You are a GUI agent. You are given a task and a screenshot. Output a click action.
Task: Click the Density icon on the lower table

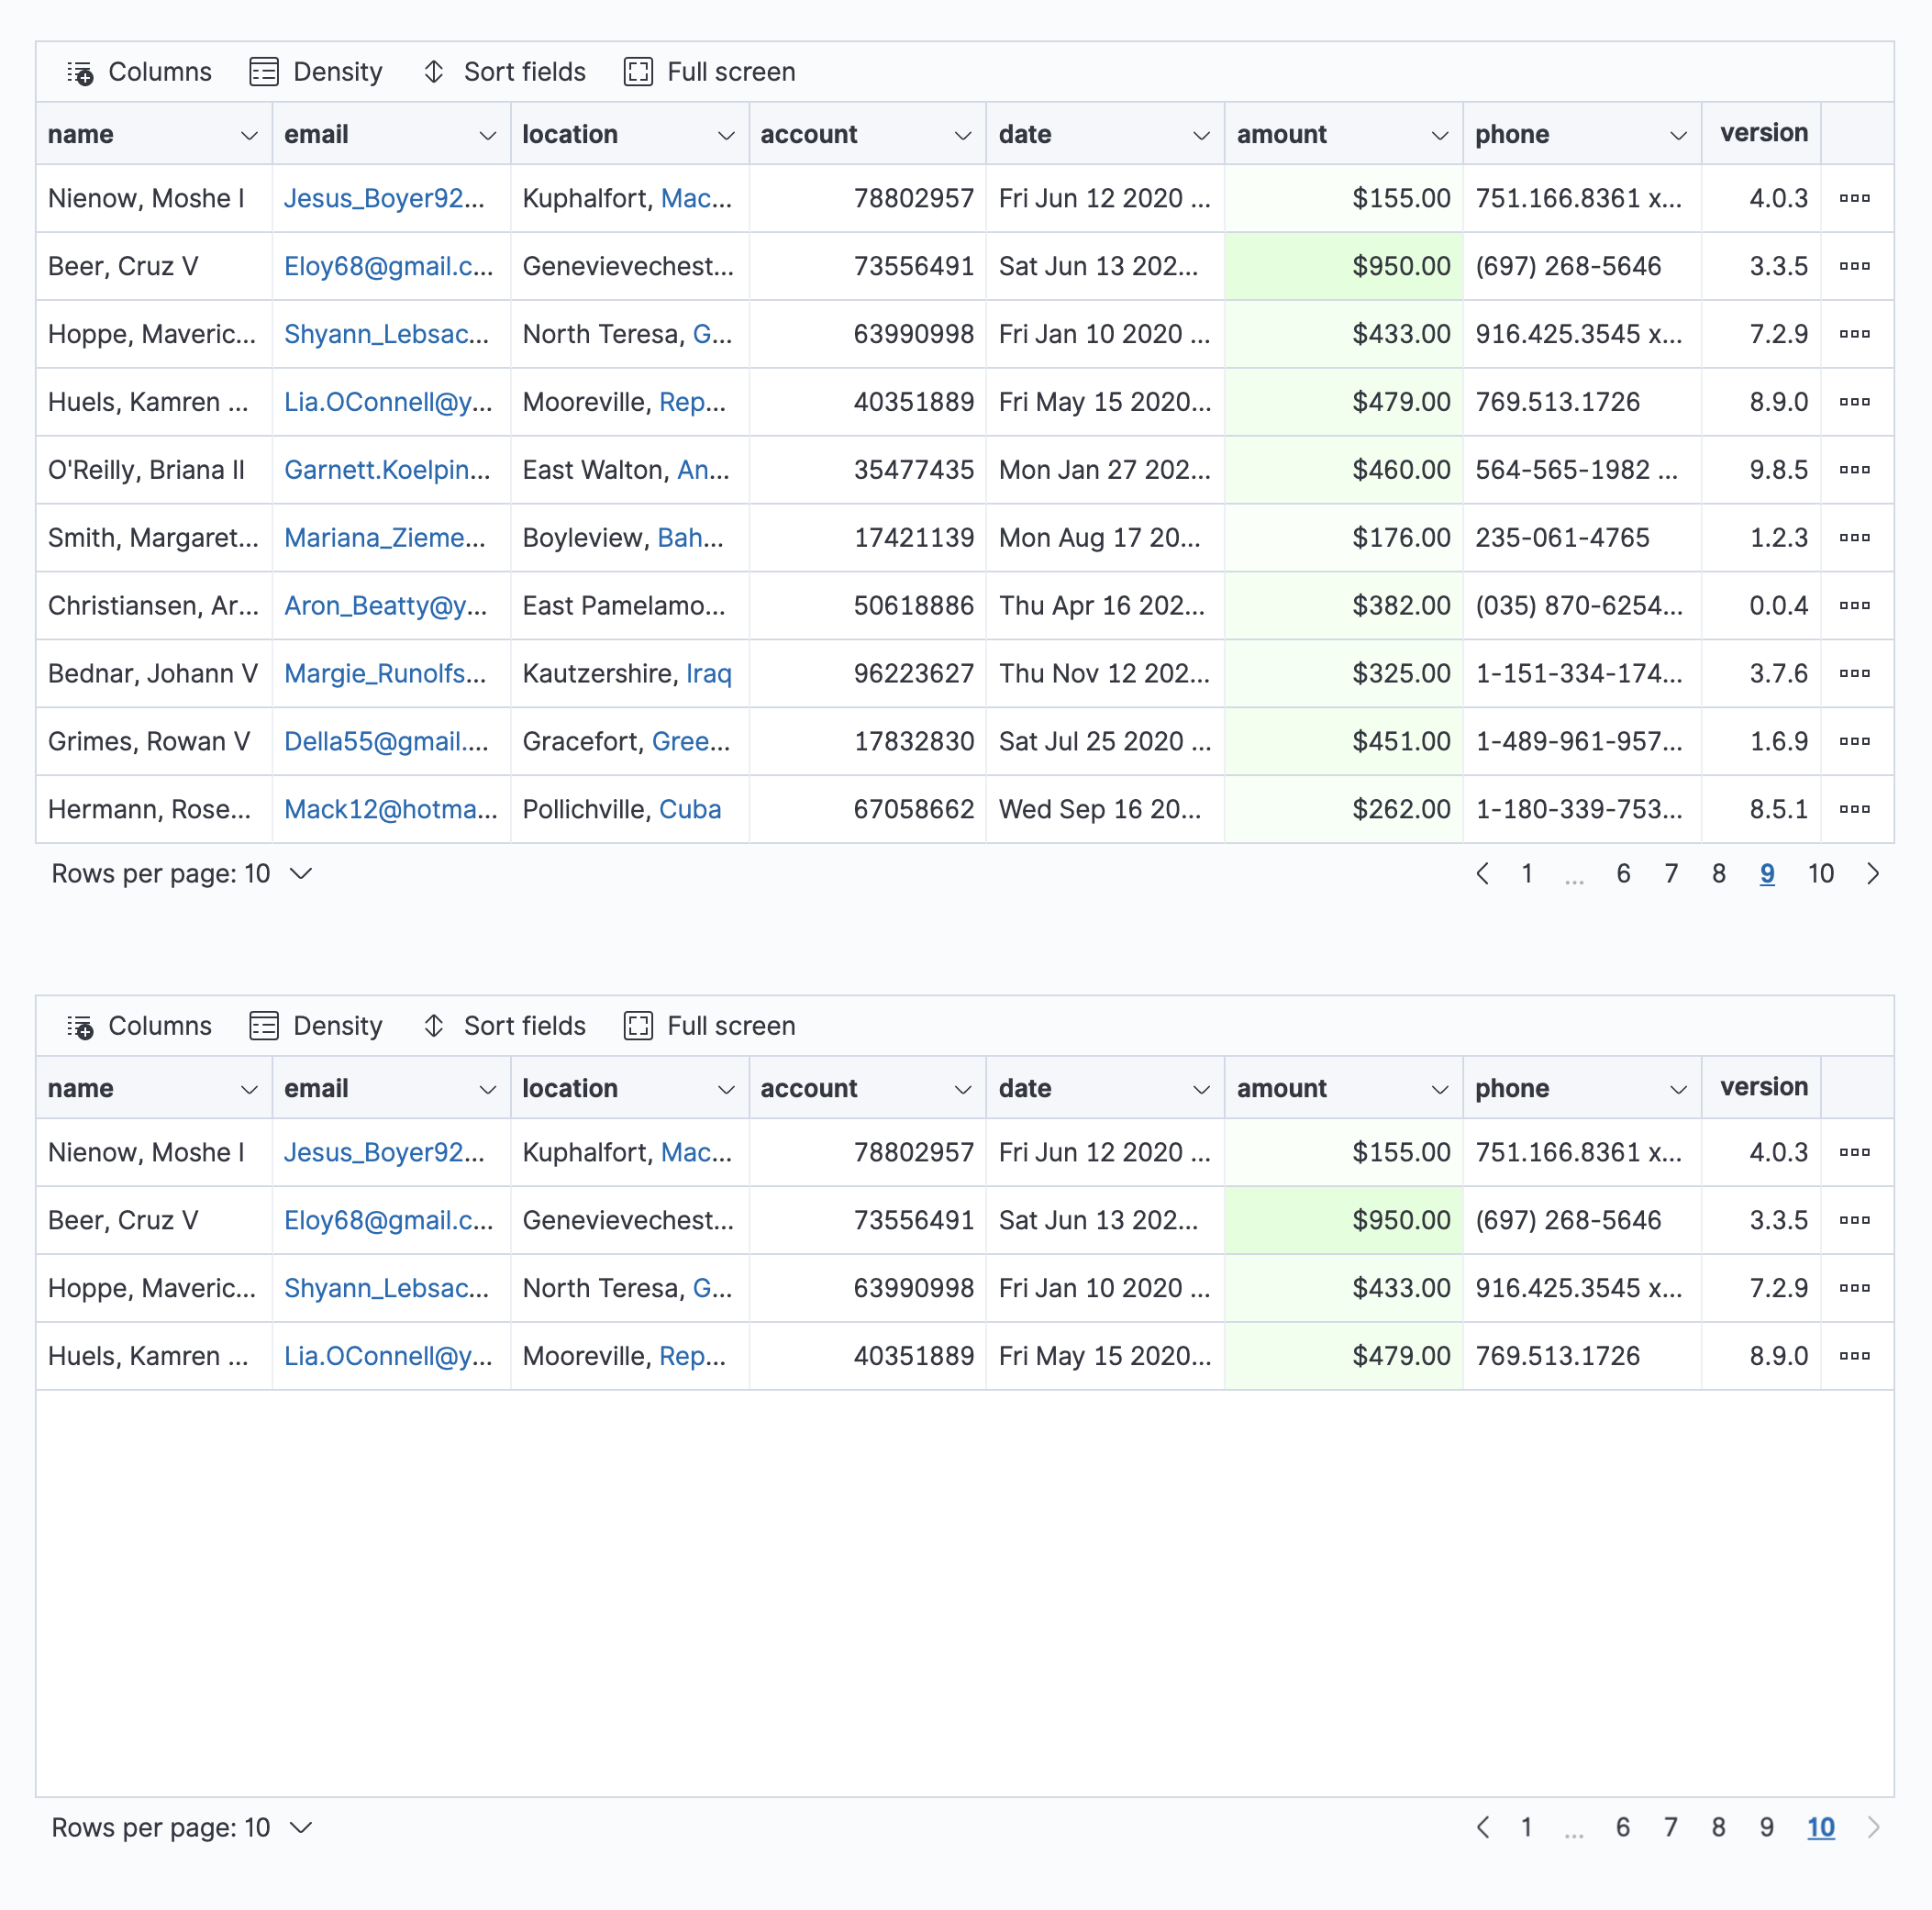(262, 1025)
